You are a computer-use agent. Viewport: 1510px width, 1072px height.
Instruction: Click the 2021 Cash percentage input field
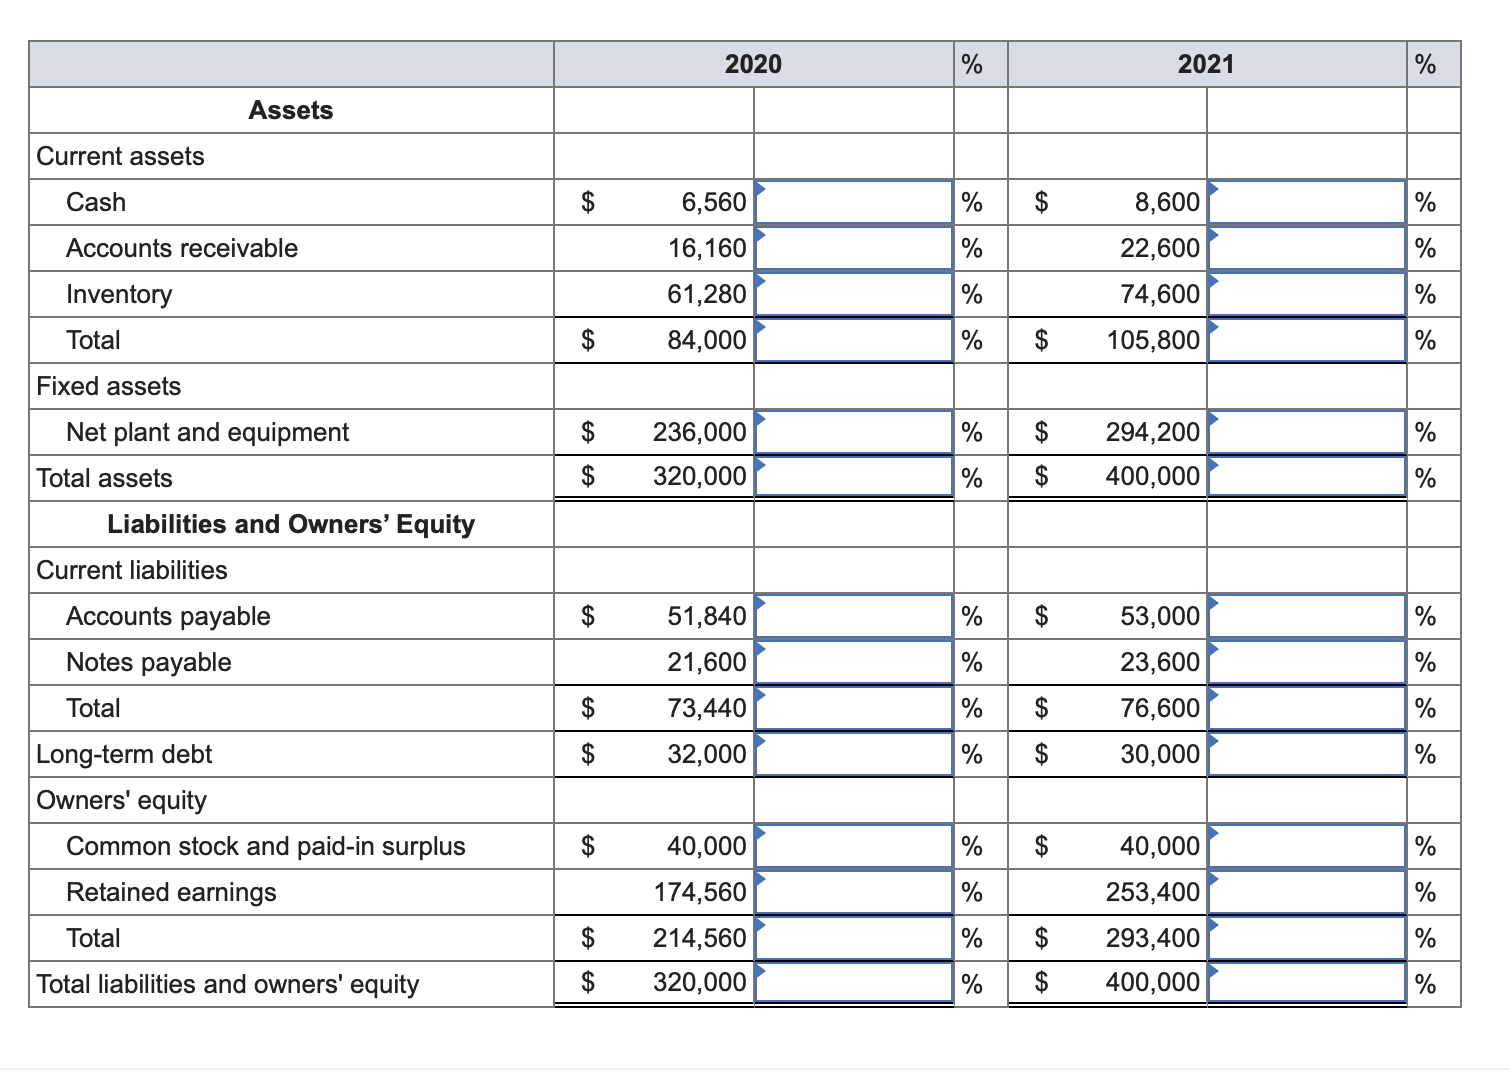coord(1307,202)
